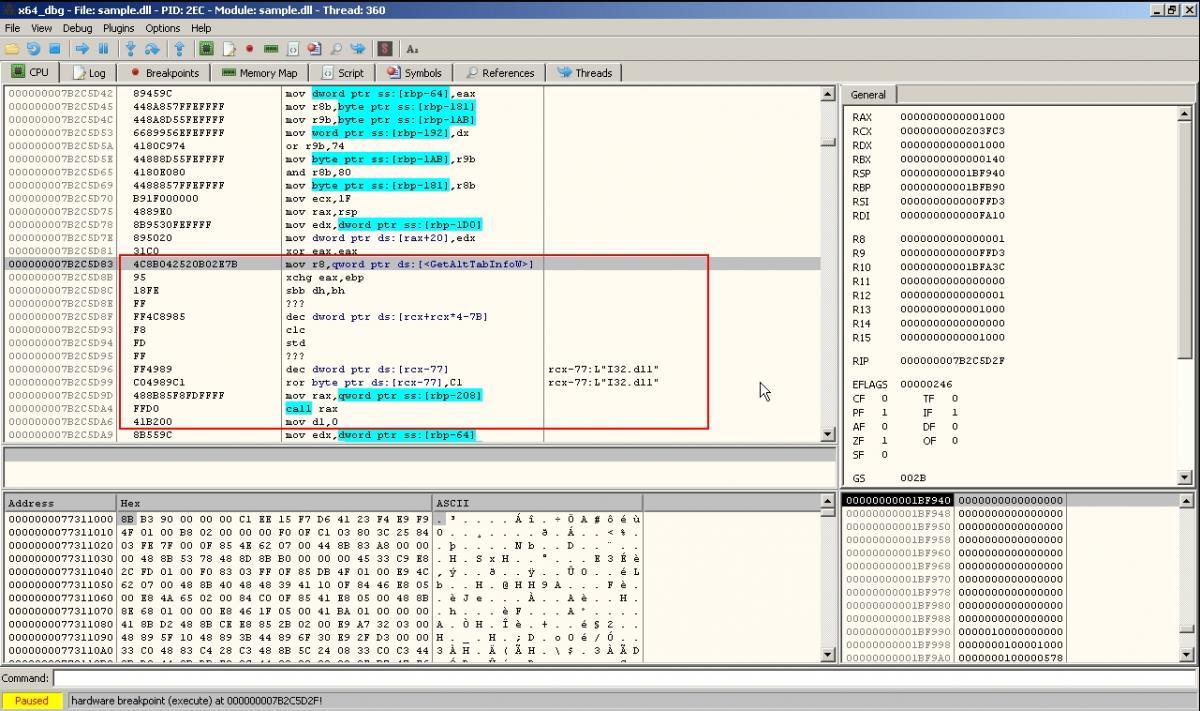Image resolution: width=1200 pixels, height=711 pixels.
Task: Click the Strings 'A' toolbar icon
Action: [412, 48]
